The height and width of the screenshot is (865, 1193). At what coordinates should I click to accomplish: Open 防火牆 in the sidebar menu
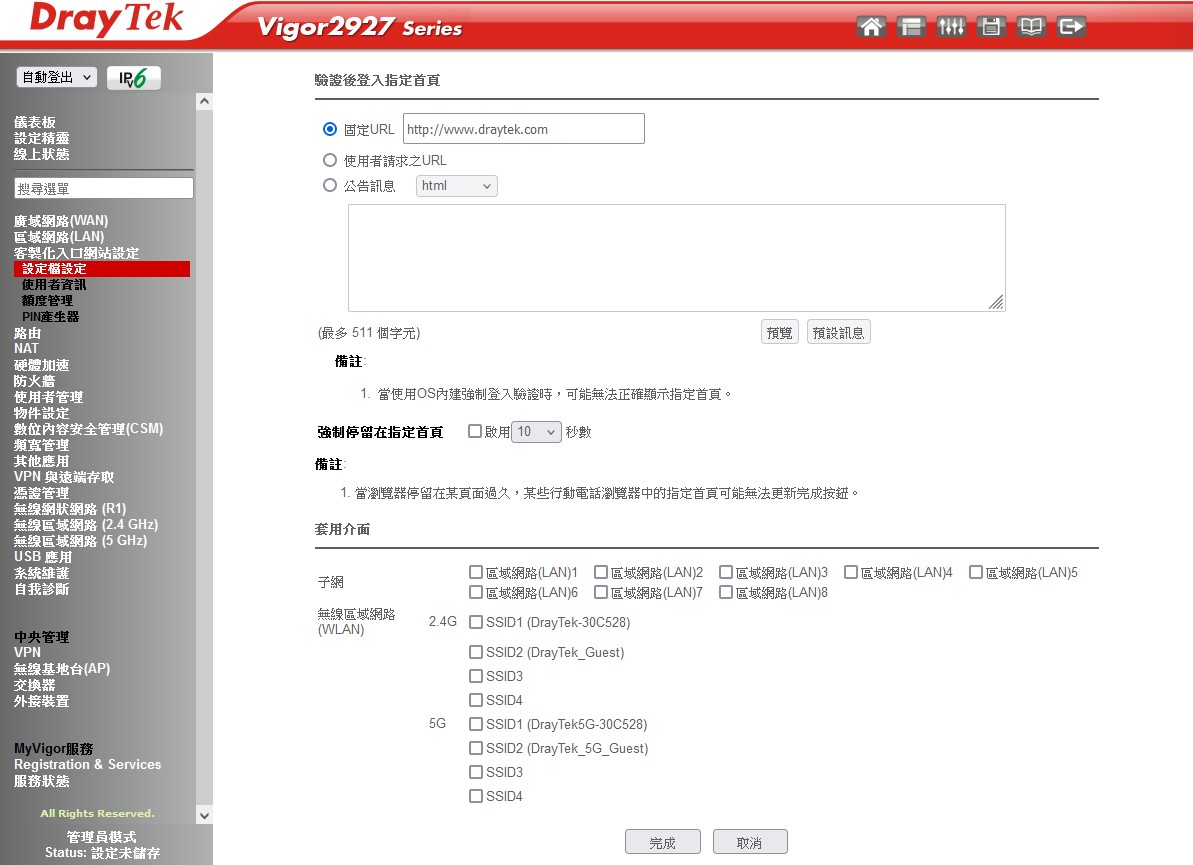tap(35, 381)
